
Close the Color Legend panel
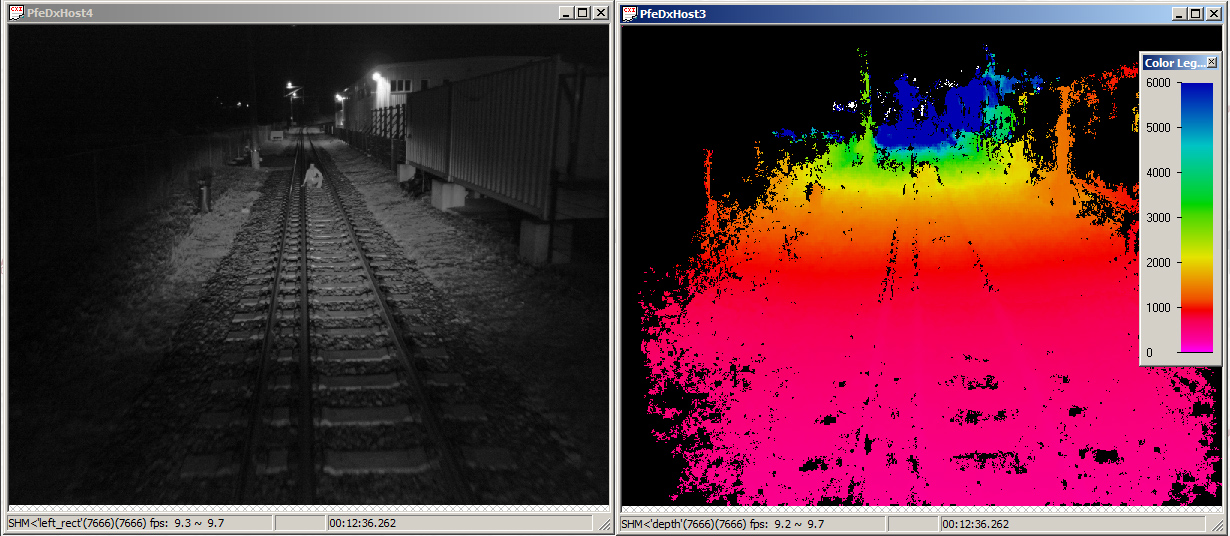coord(1212,62)
